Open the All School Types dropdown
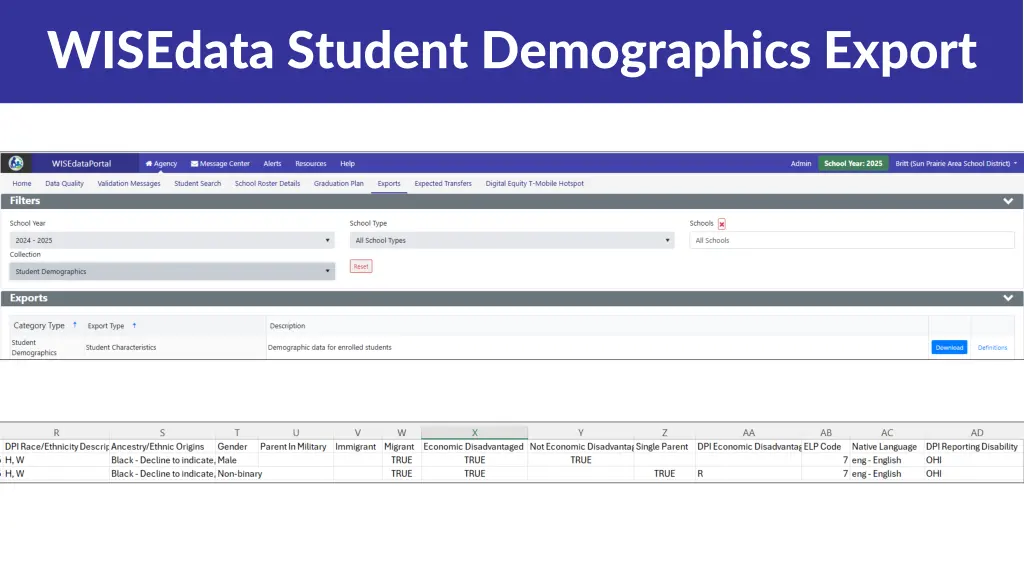Screen dimensions: 1024x576 click(511, 240)
